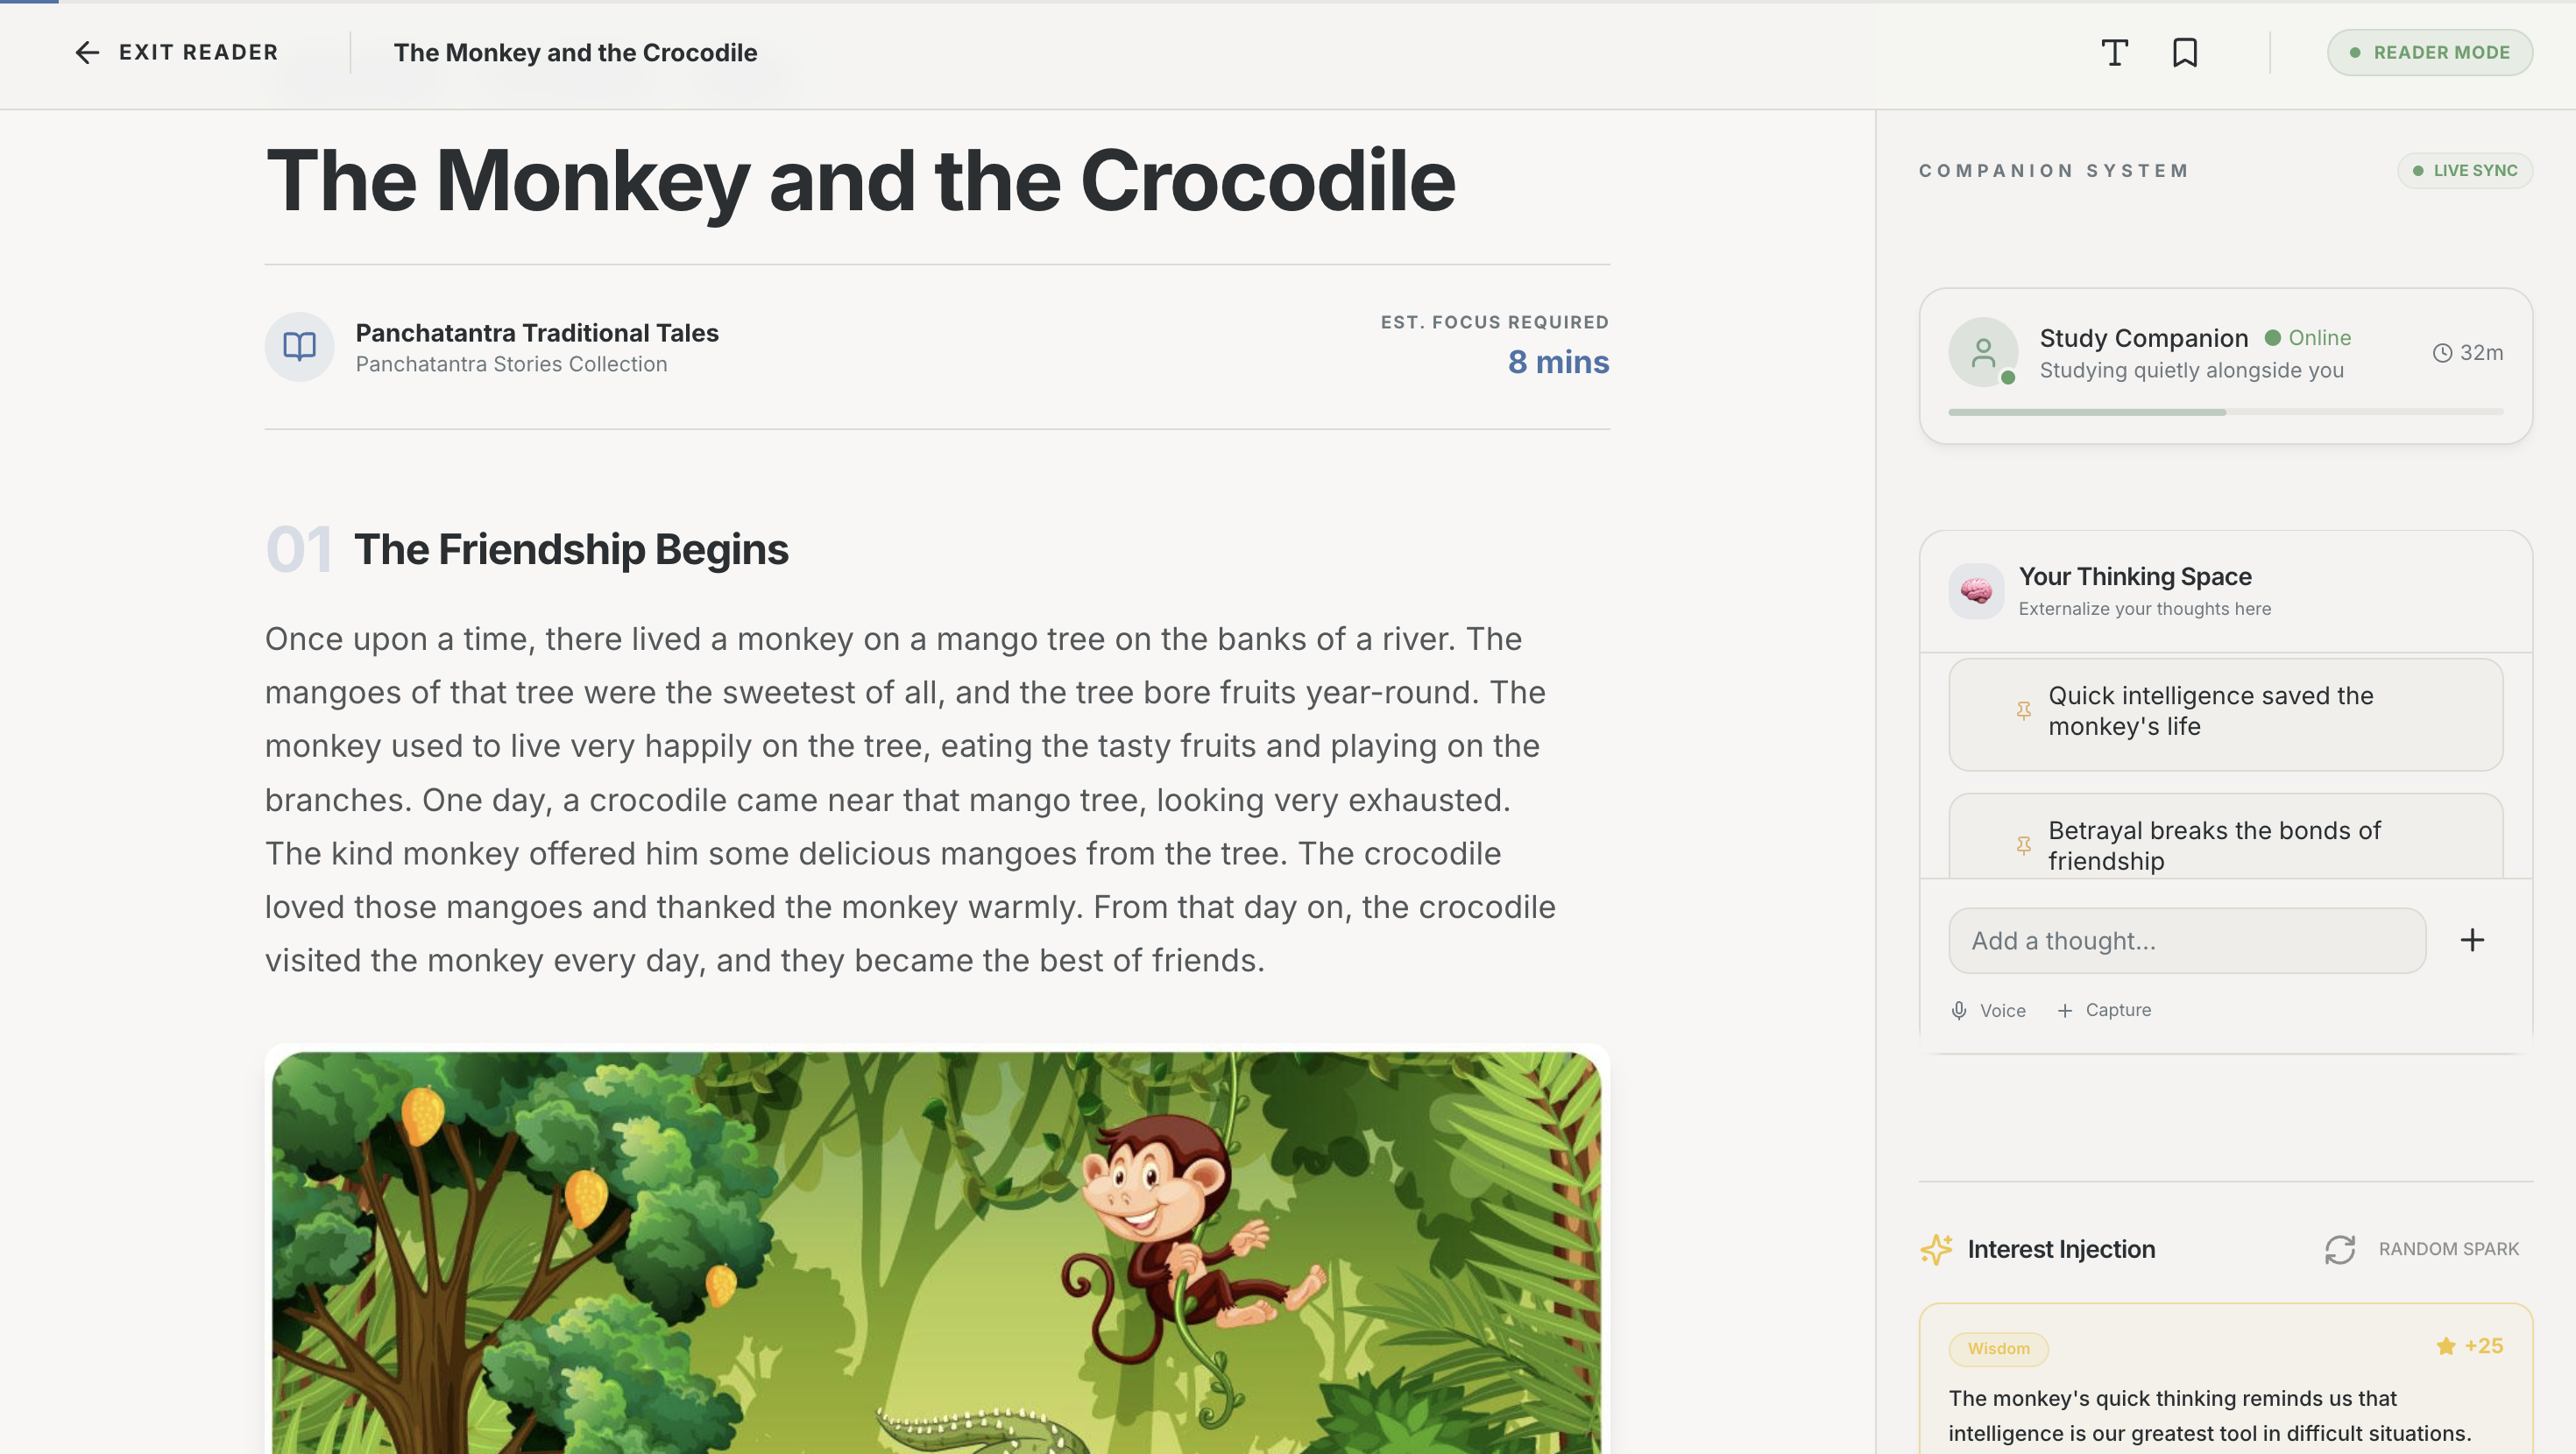The height and width of the screenshot is (1454, 2576).
Task: Click the Study Companion session progress bar
Action: 2225,412
